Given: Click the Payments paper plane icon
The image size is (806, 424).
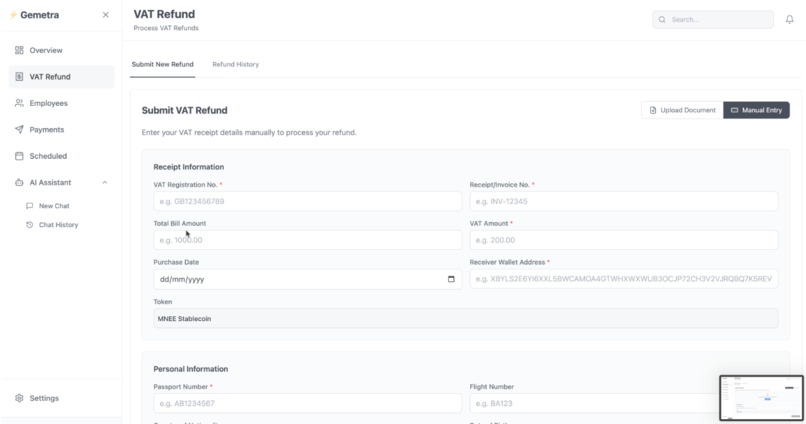Looking at the screenshot, I should [x=19, y=130].
